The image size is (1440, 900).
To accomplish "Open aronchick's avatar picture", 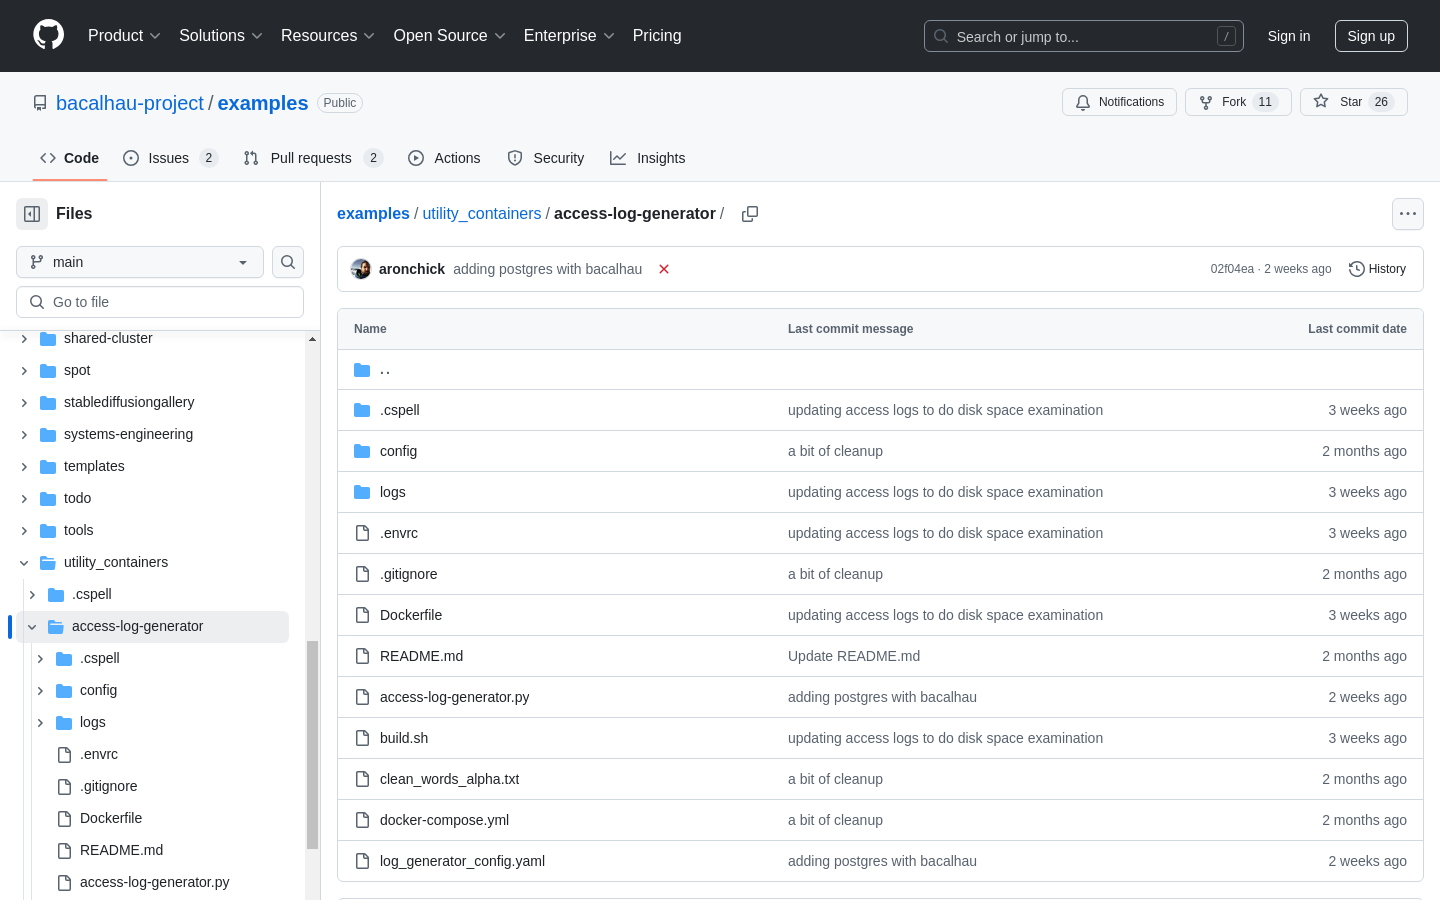I will (361, 269).
